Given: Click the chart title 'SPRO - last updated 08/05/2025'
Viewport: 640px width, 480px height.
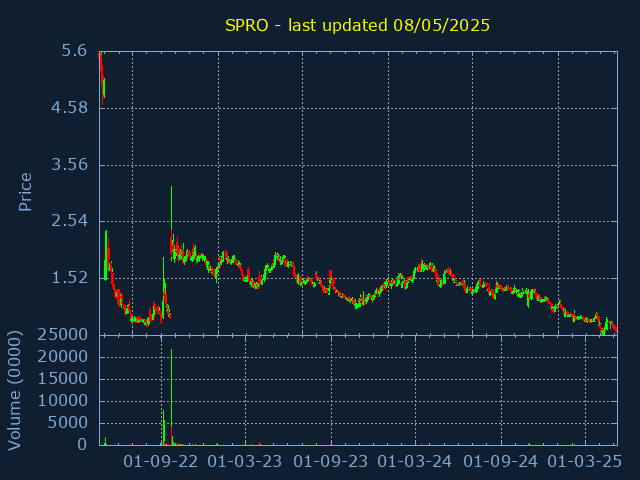Looking at the screenshot, I should click(x=357, y=25).
